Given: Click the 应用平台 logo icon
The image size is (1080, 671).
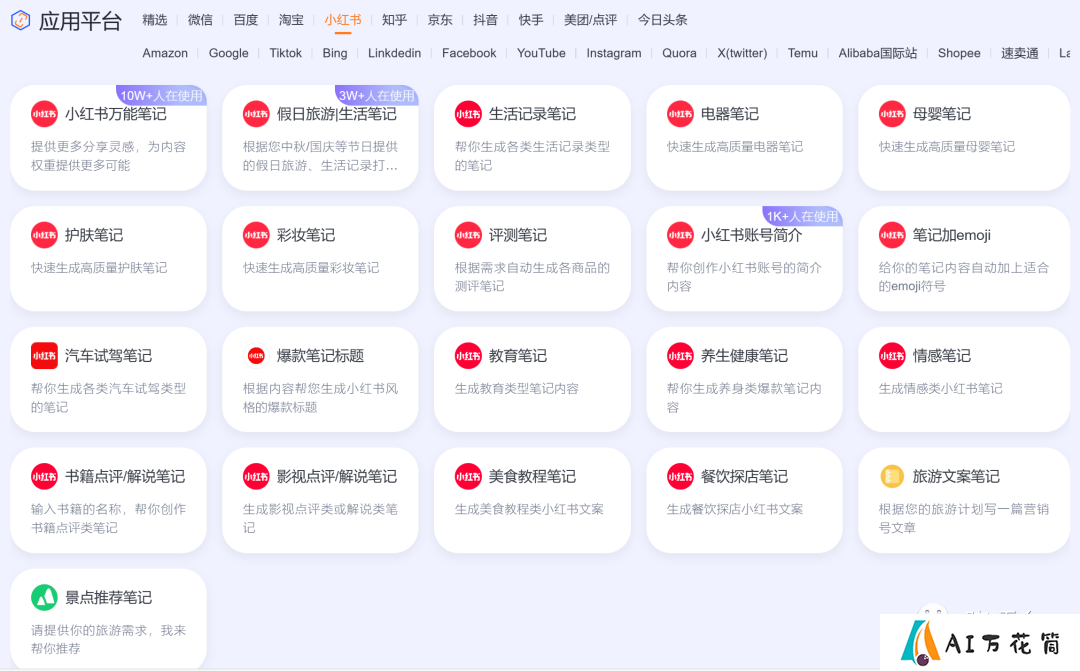Looking at the screenshot, I should point(21,21).
